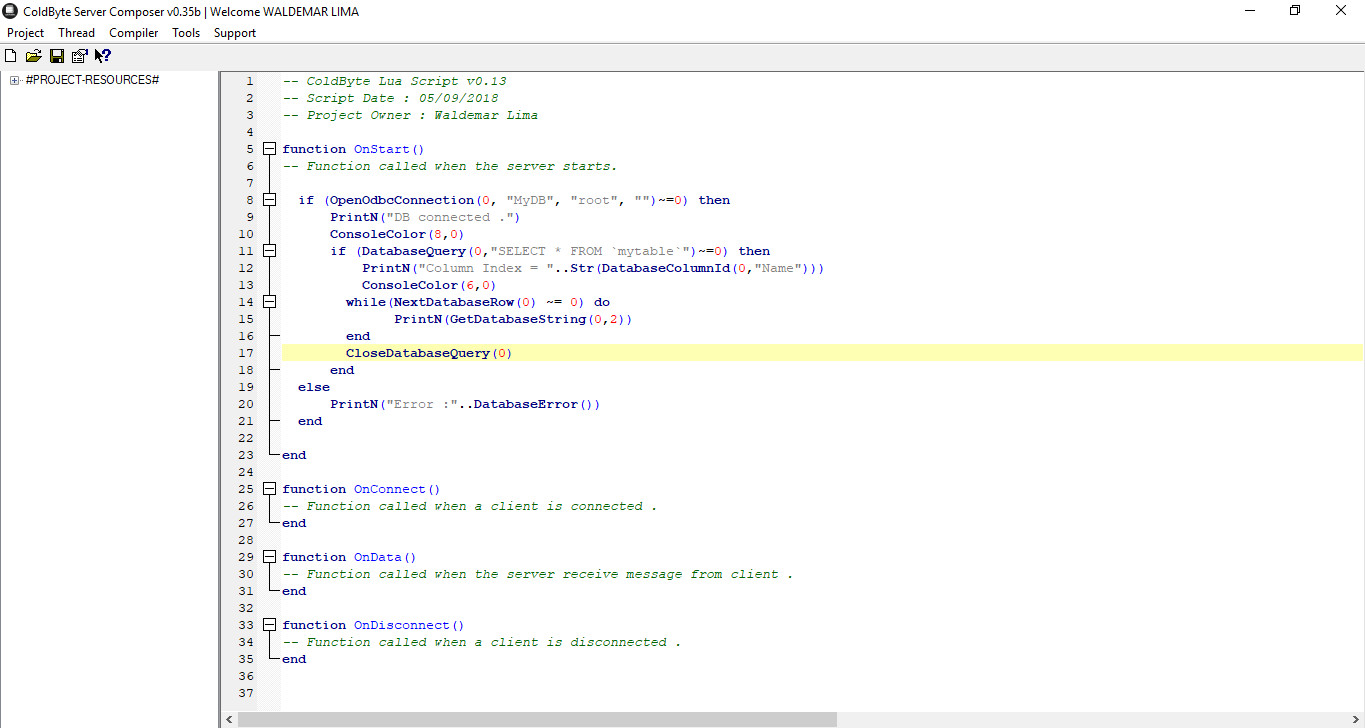Collapse the OnStart function code fold
This screenshot has width=1365, height=728.
click(269, 147)
